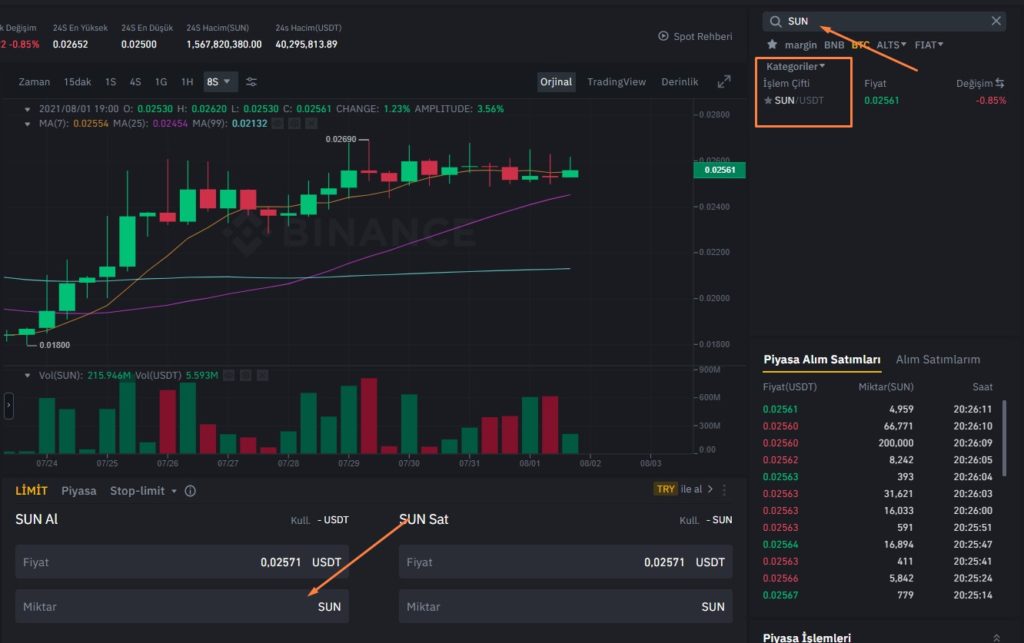Select the SUN/USDT trading pair
Image resolution: width=1024 pixels, height=643 pixels.
(799, 101)
